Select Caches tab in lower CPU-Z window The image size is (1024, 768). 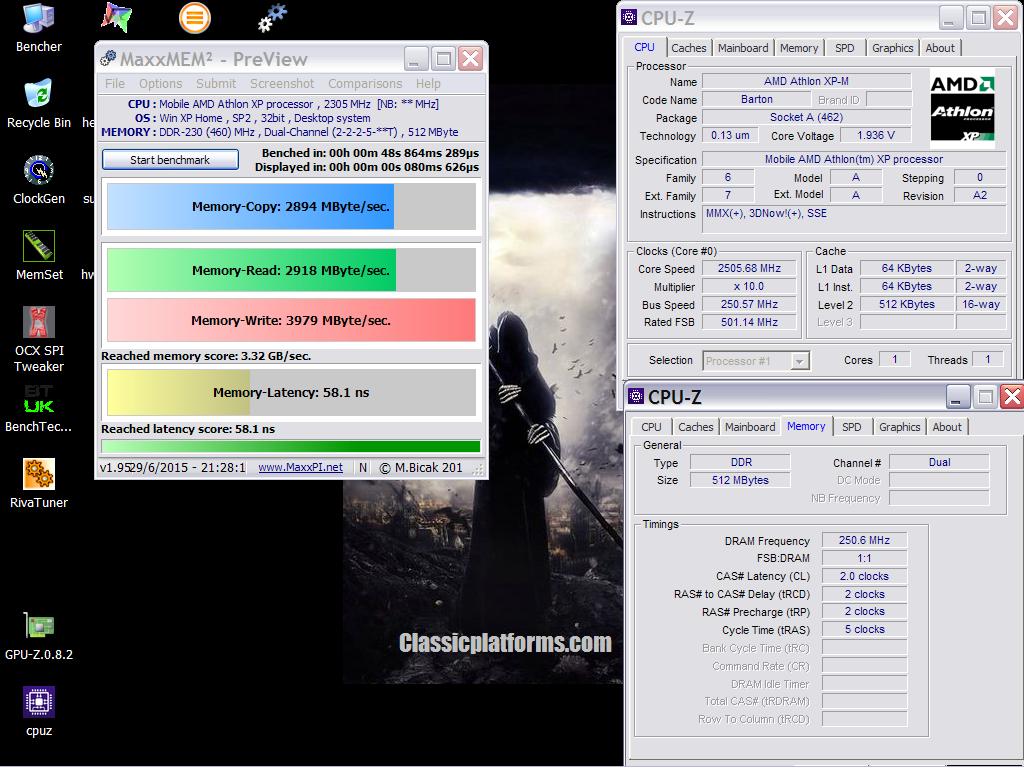(x=696, y=426)
